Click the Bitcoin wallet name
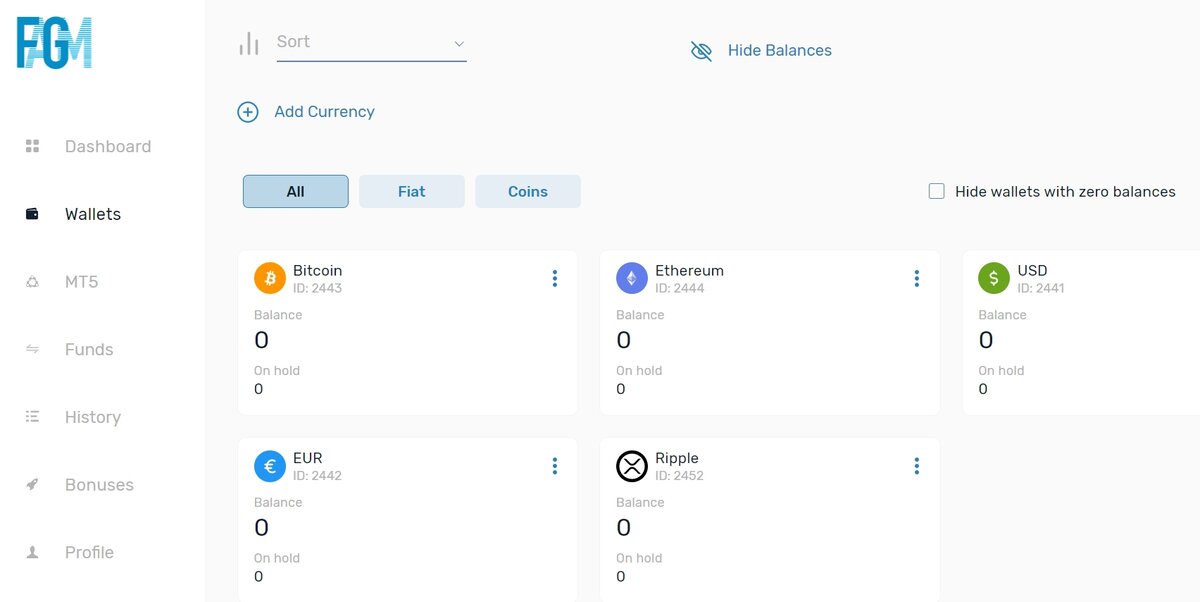The image size is (1200, 602). 318,270
